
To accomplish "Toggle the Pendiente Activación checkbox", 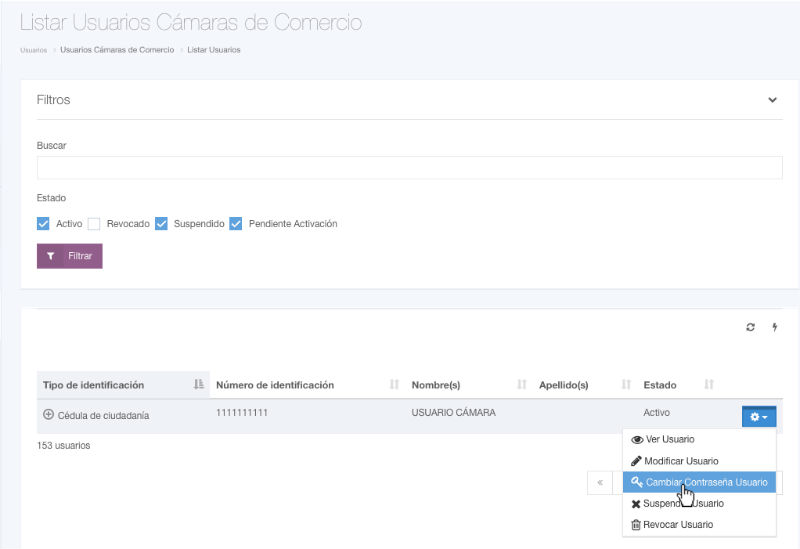I will coord(236,224).
